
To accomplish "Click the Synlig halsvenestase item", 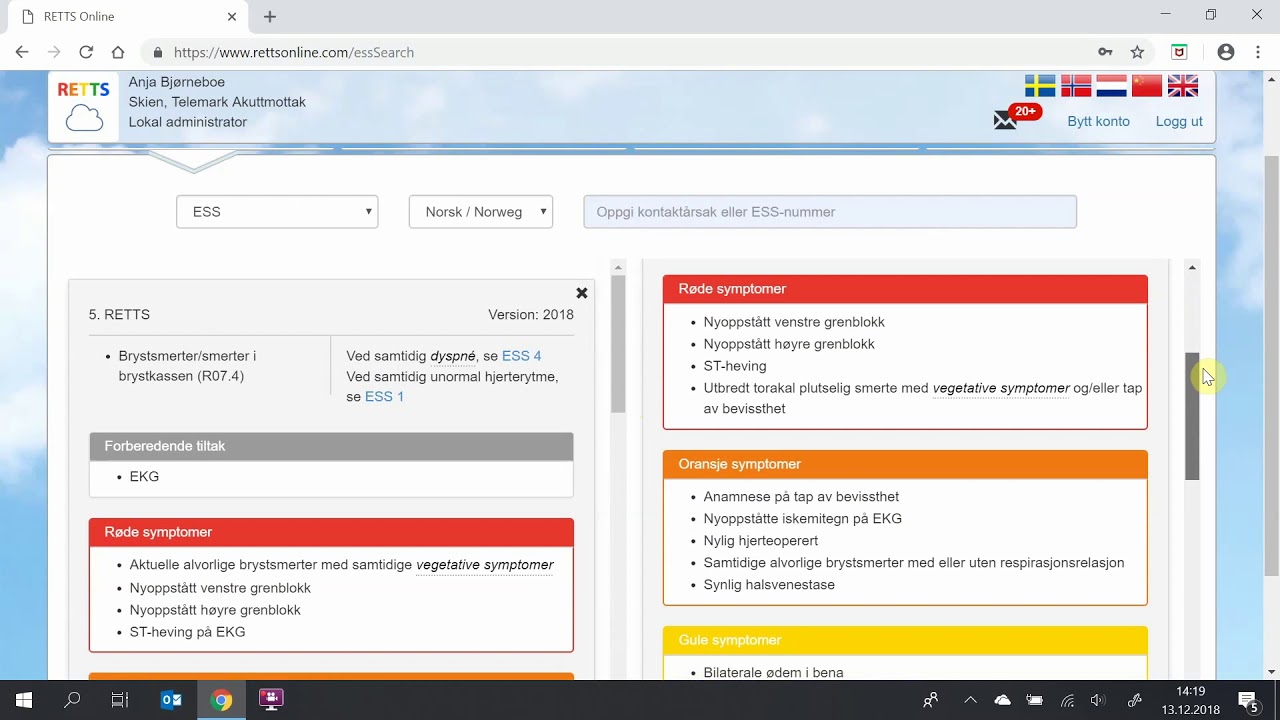I will [769, 585].
